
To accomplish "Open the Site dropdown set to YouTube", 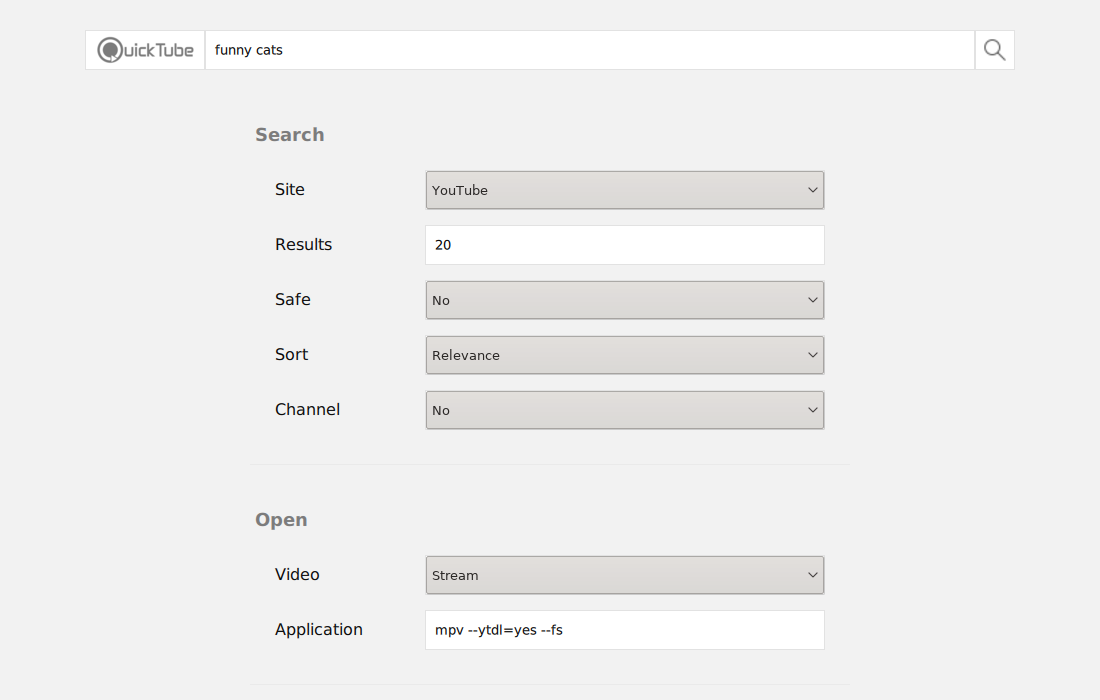I will click(624, 190).
